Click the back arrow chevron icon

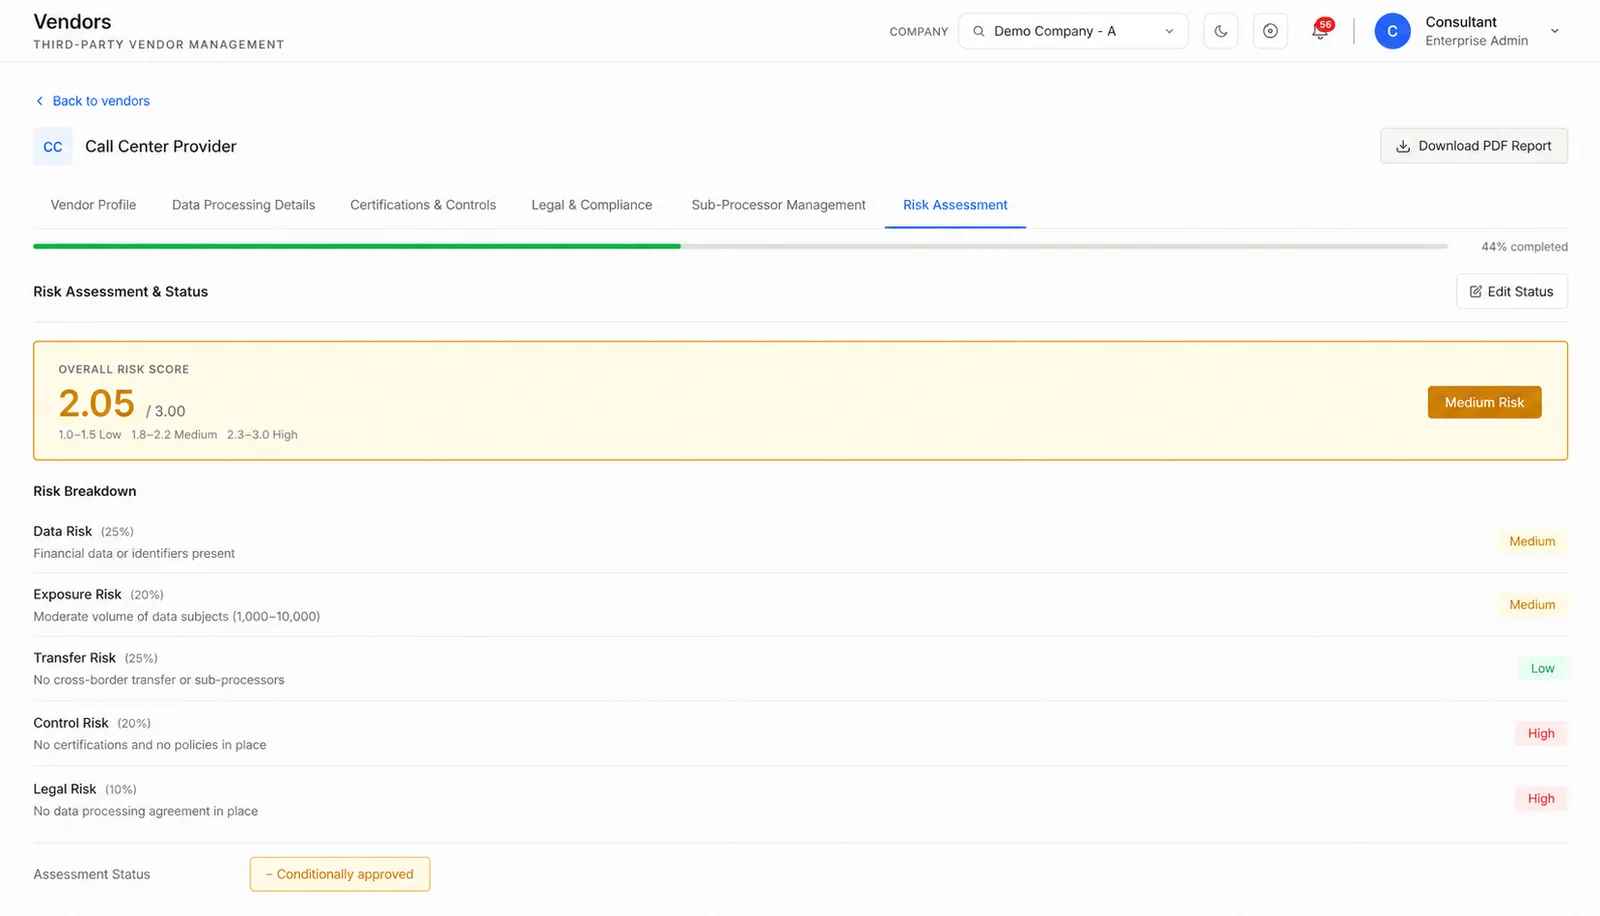(x=40, y=101)
